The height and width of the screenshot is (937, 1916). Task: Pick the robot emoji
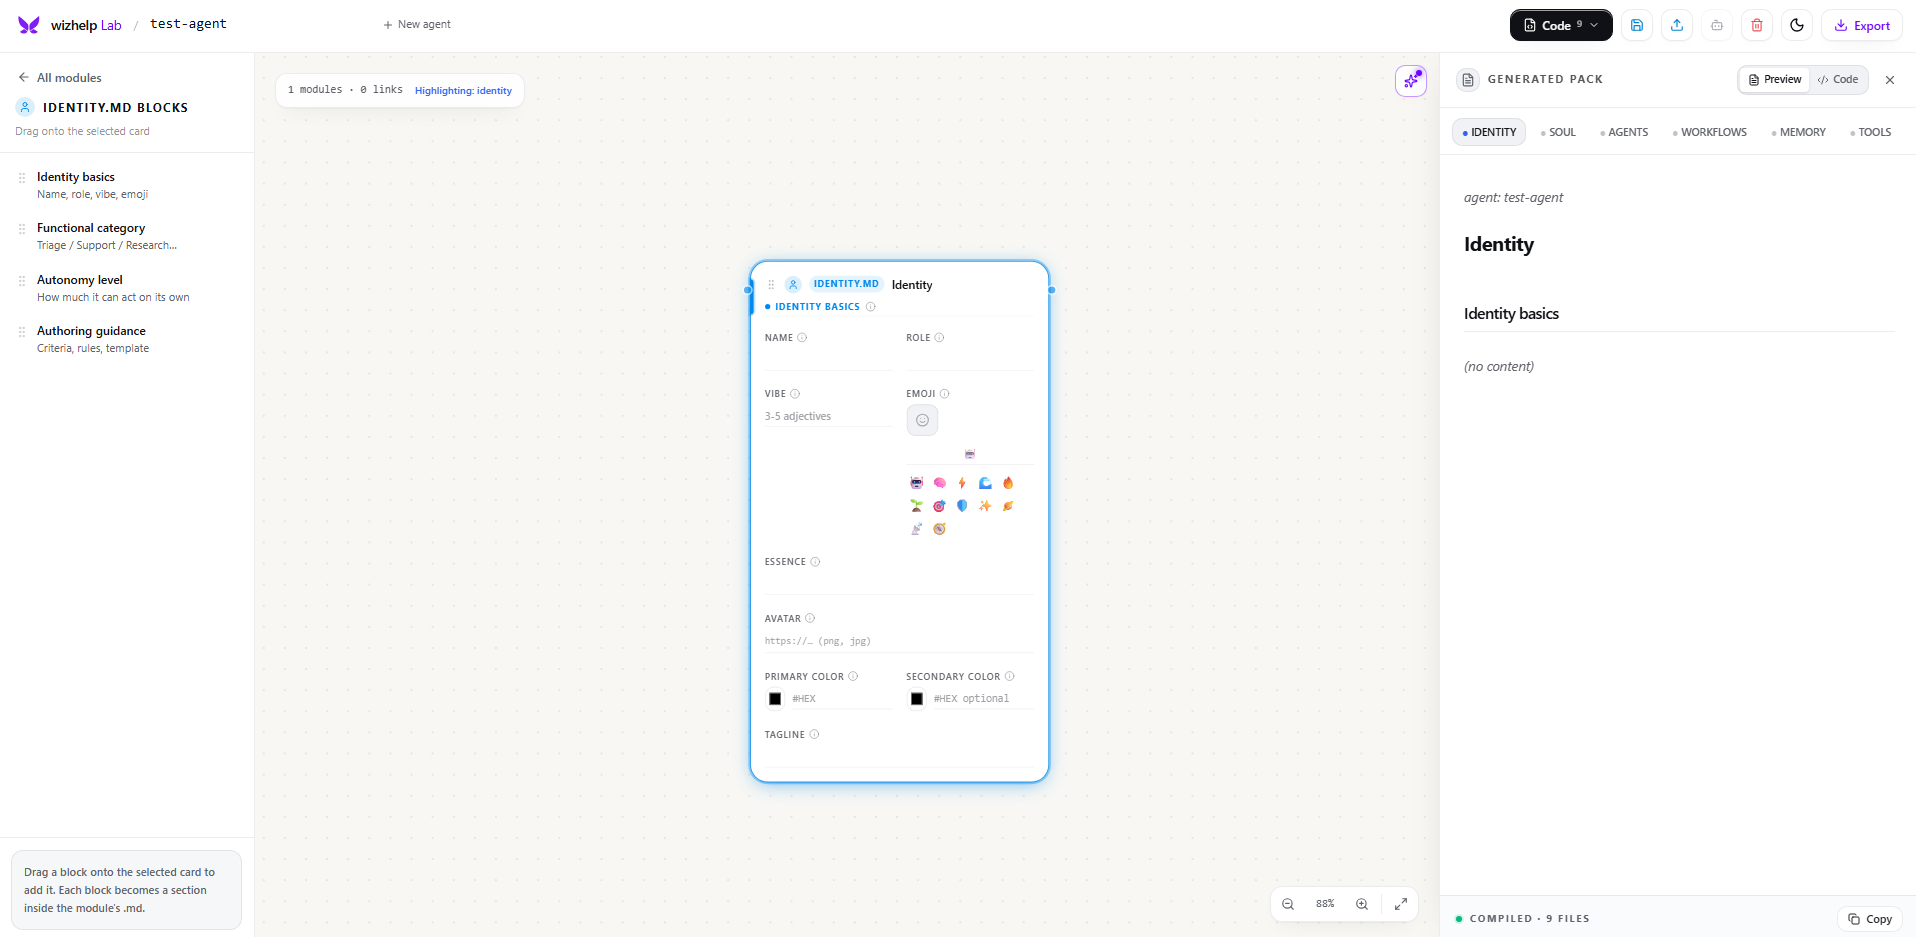pos(916,483)
